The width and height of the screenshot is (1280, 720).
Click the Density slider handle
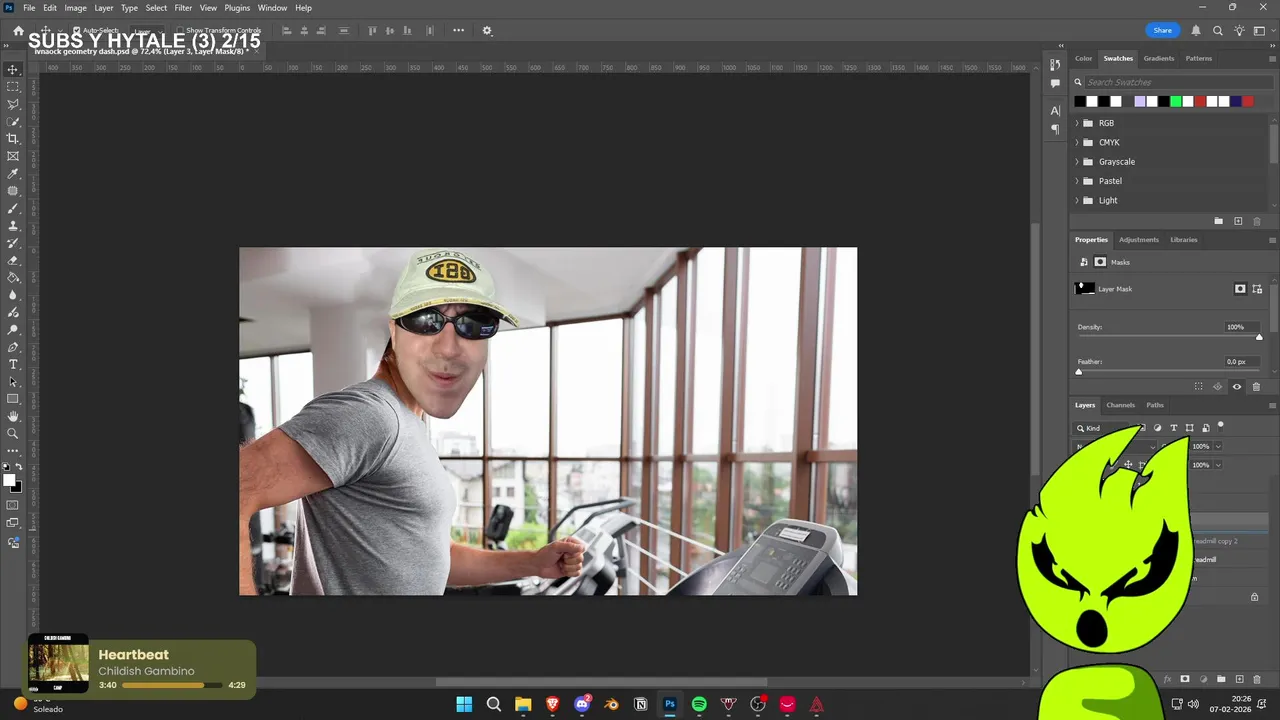[1259, 337]
